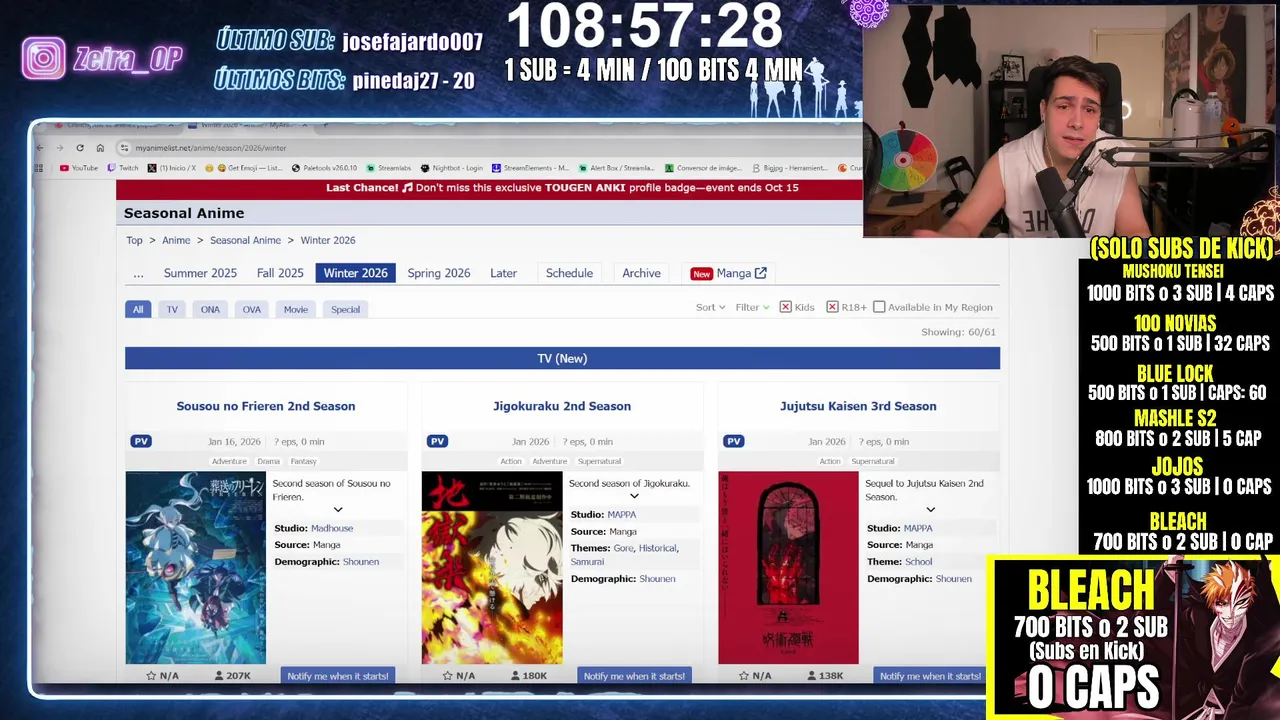Screen dimensions: 1280x720
Task: Switch to the Spring 2026 season
Action: (x=438, y=273)
